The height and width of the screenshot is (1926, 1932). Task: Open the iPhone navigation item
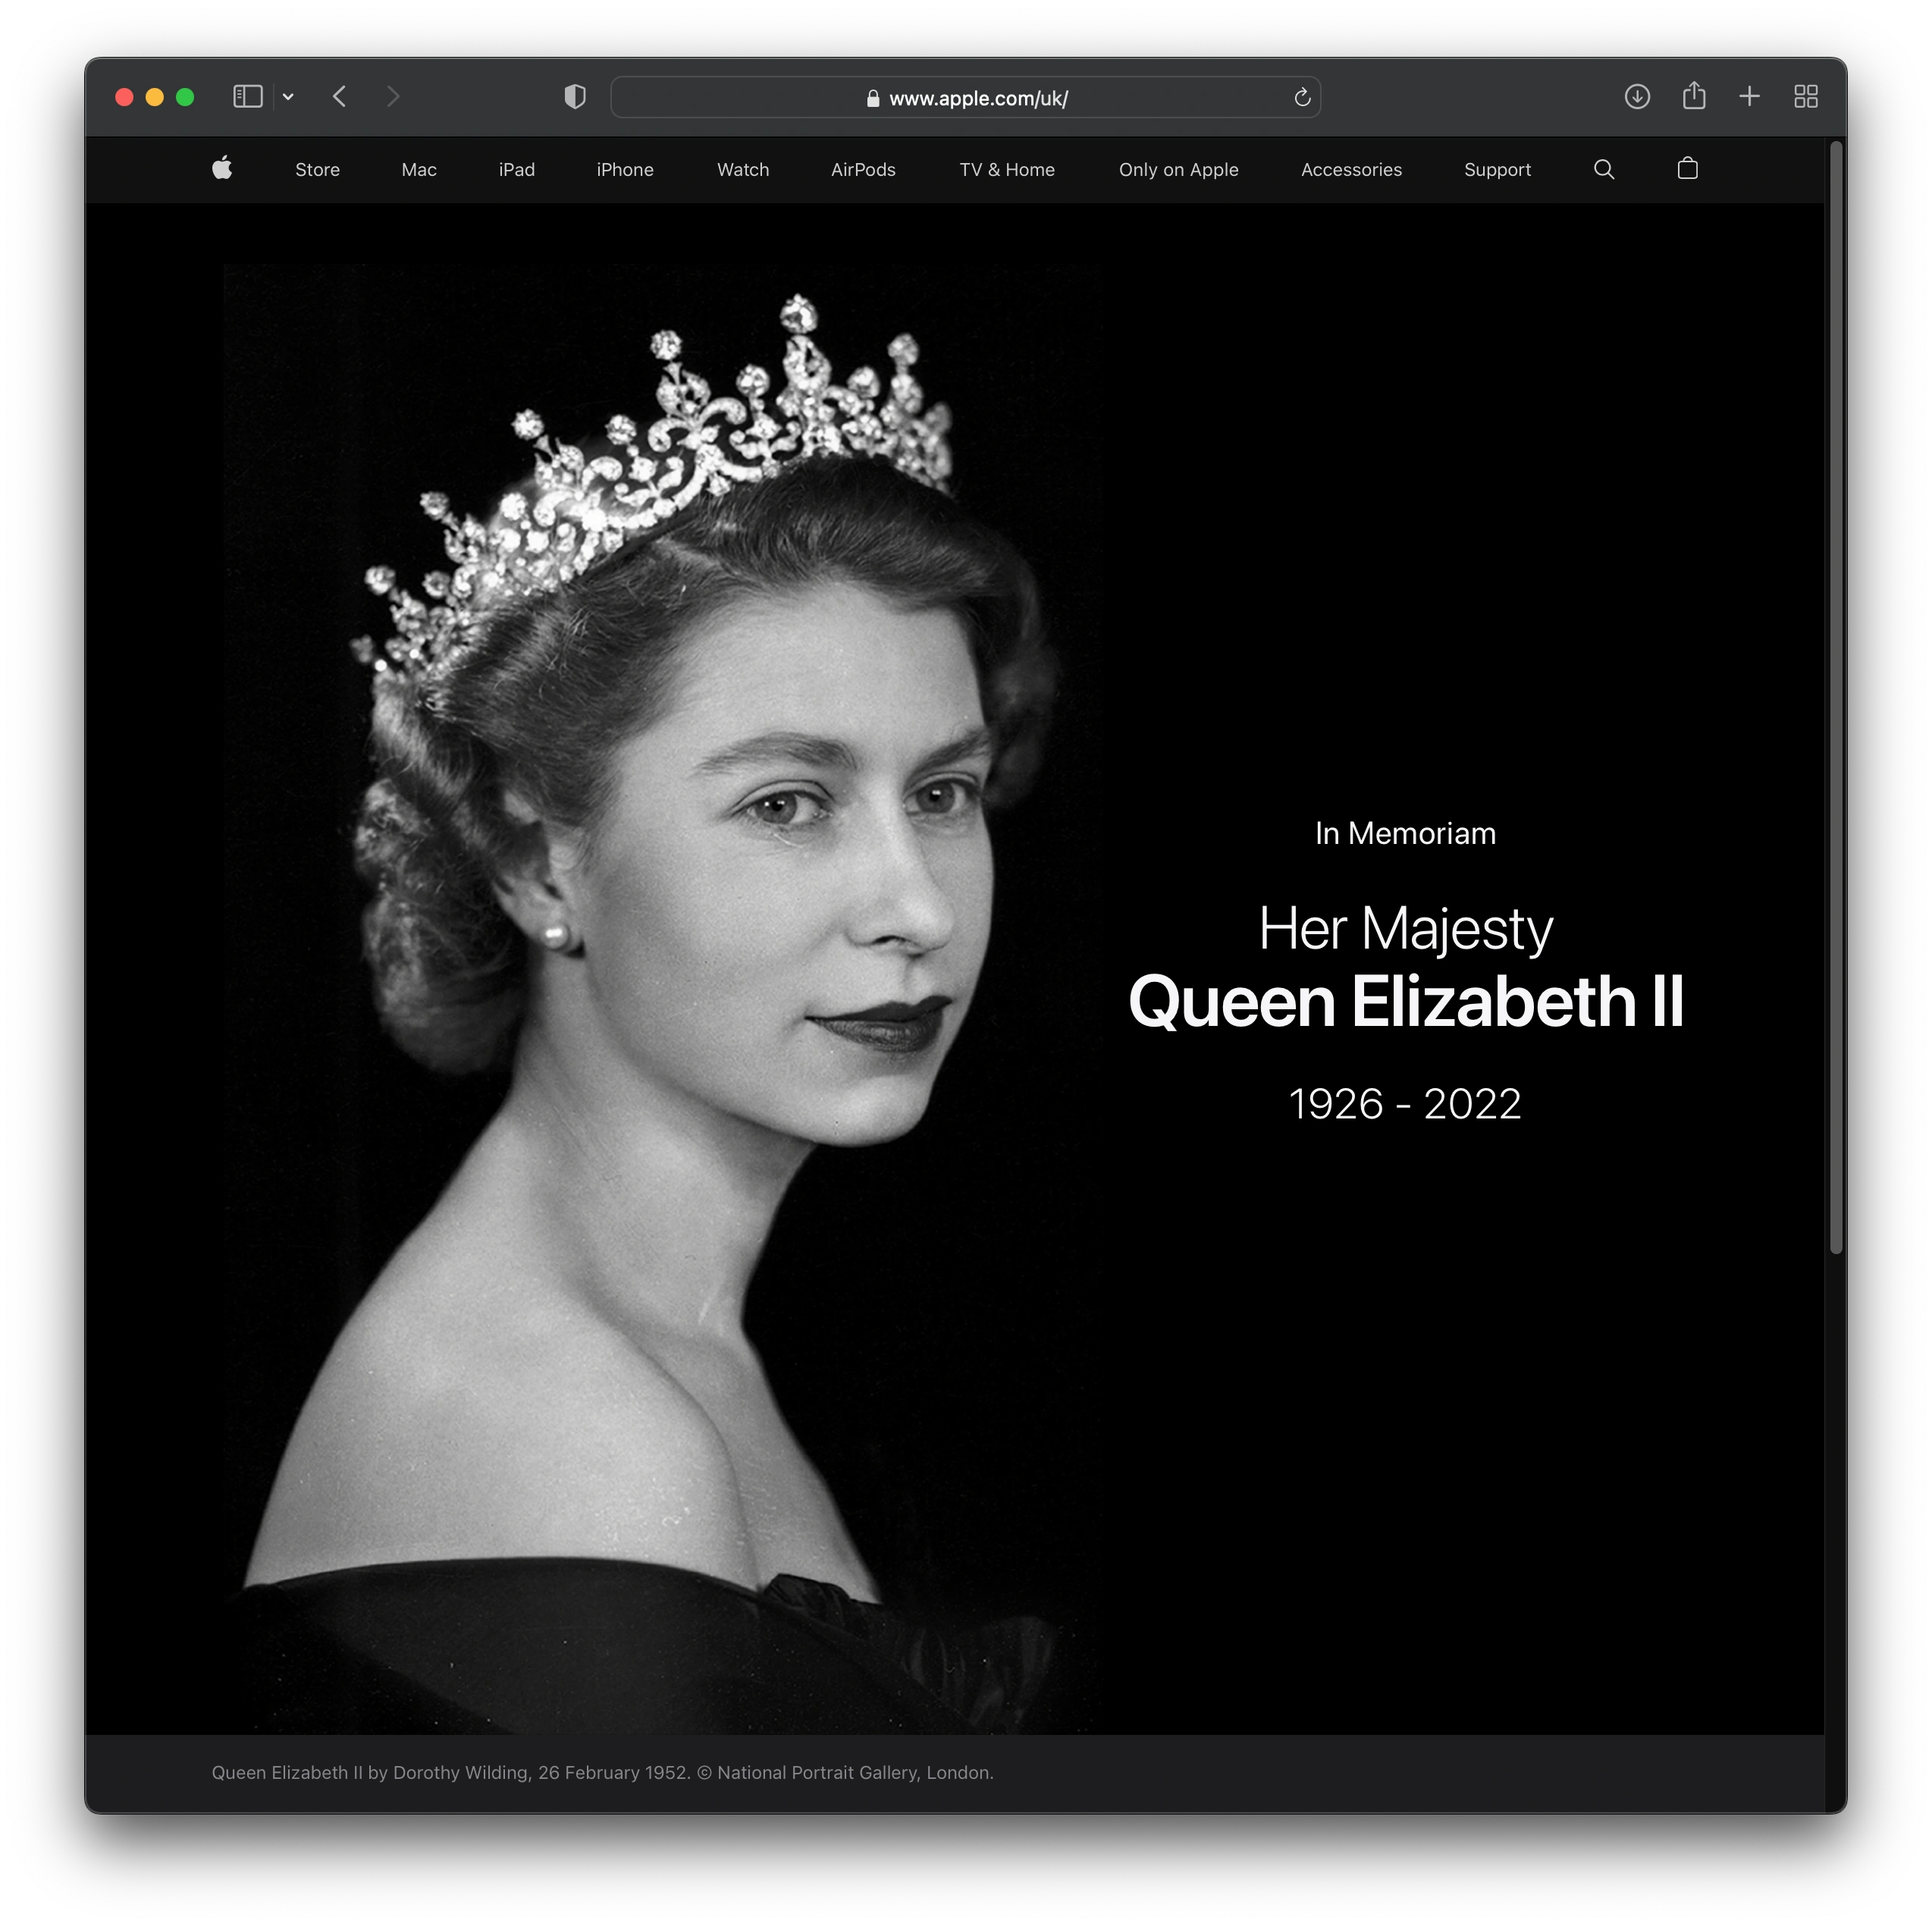[624, 170]
